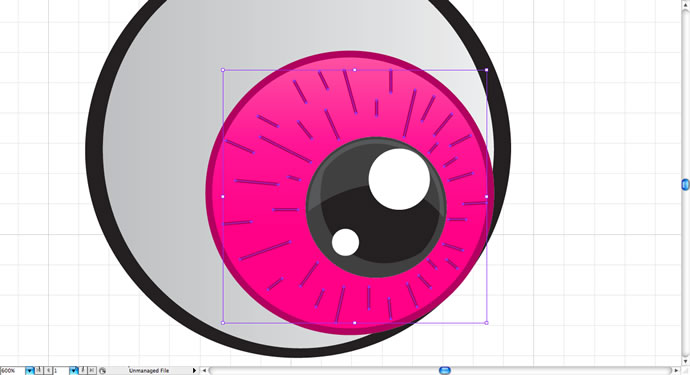The image size is (690, 375).
Task: Go to the first artboard button
Action: tap(39, 371)
